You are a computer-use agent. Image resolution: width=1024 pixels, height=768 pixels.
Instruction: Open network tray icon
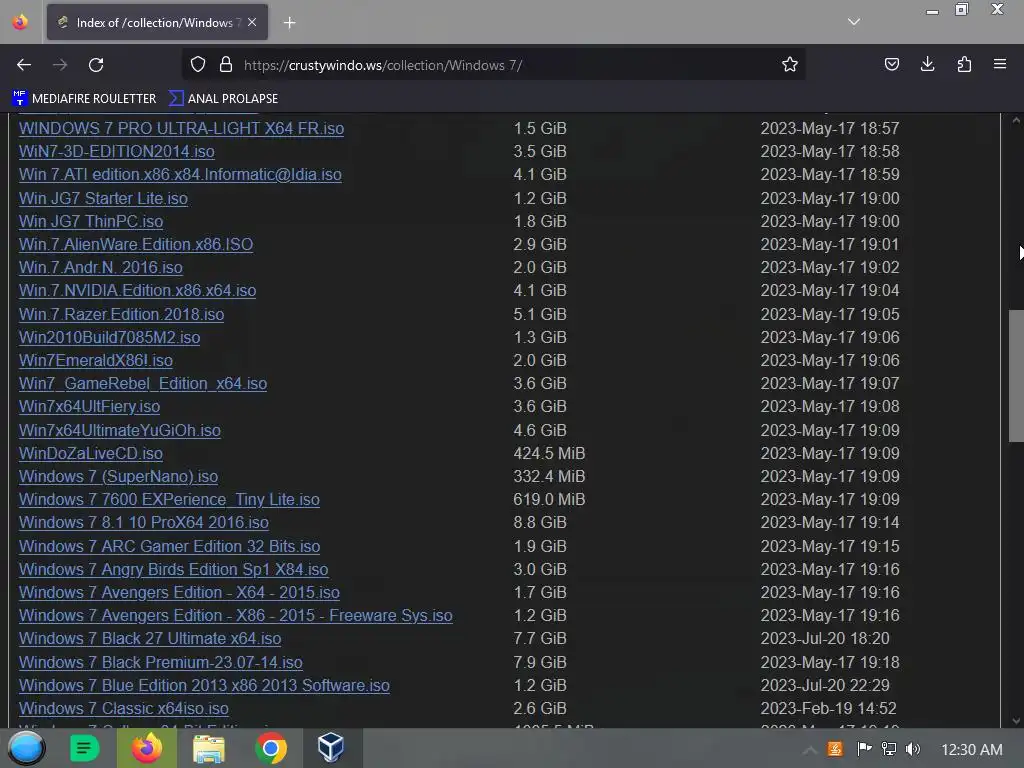tap(889, 749)
